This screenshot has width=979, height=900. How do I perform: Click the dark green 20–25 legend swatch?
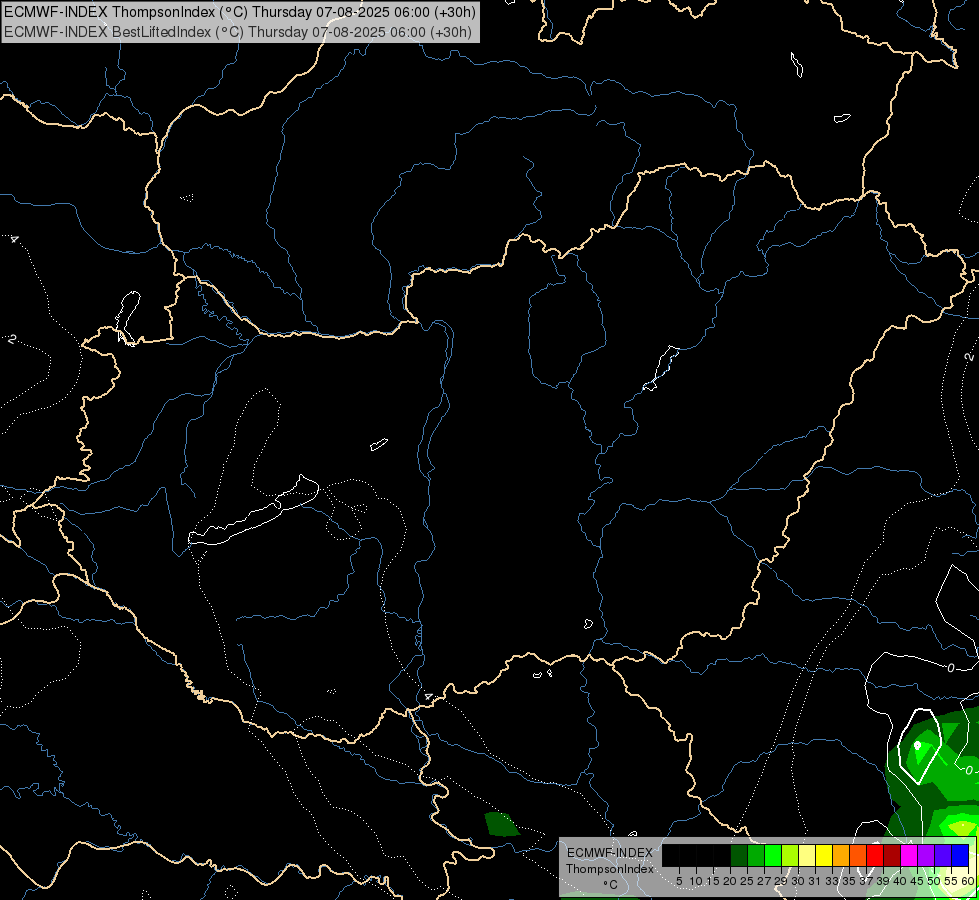739,855
